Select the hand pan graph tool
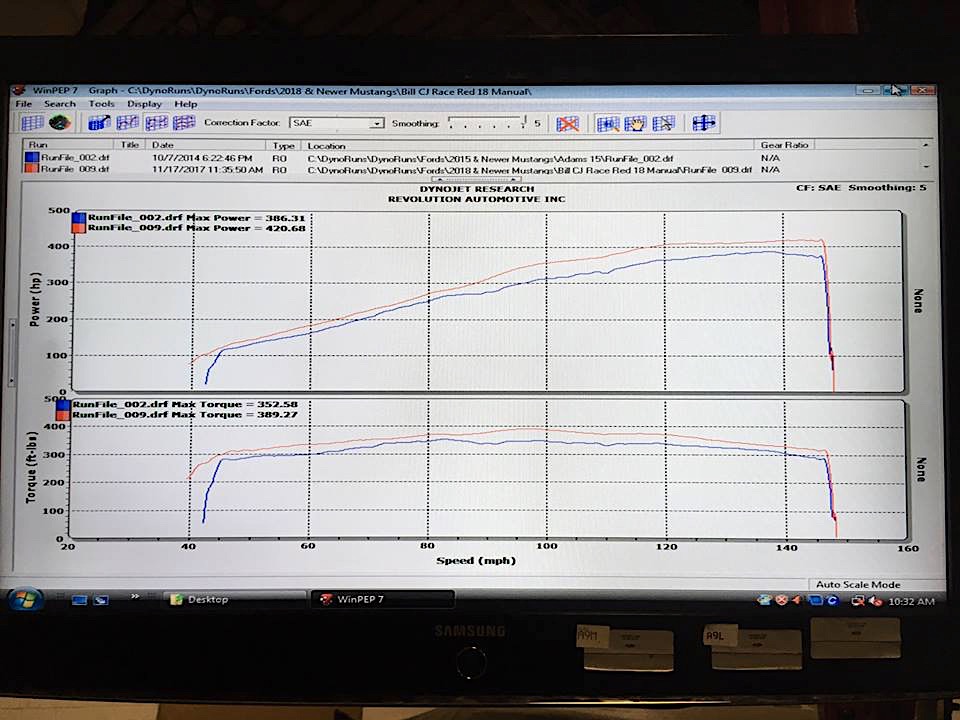The width and height of the screenshot is (960, 720). click(636, 124)
